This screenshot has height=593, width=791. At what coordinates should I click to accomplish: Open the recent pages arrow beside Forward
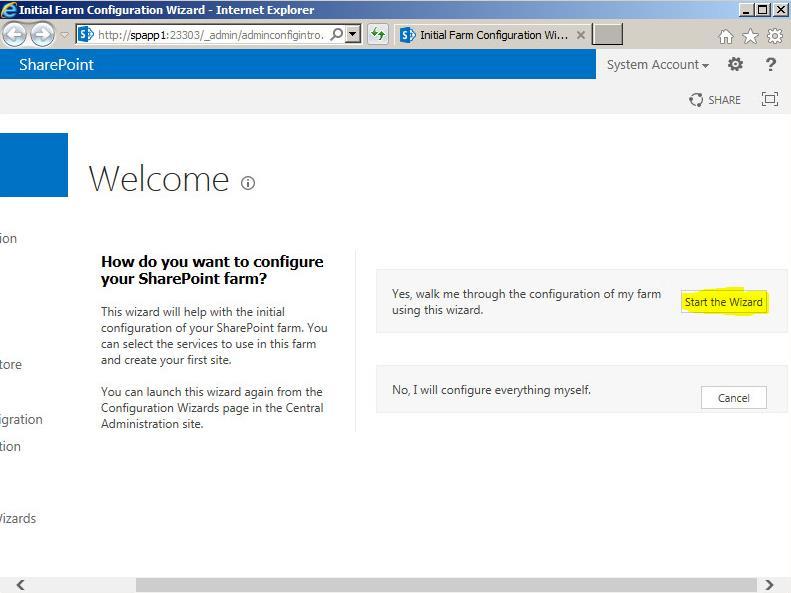pos(65,35)
